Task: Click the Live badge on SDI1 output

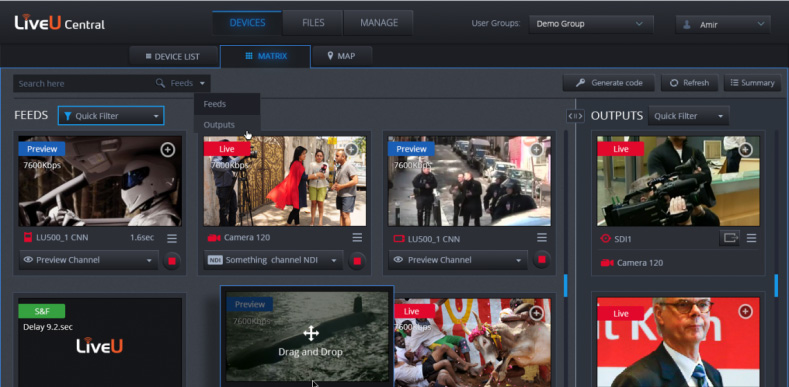Action: [620, 149]
